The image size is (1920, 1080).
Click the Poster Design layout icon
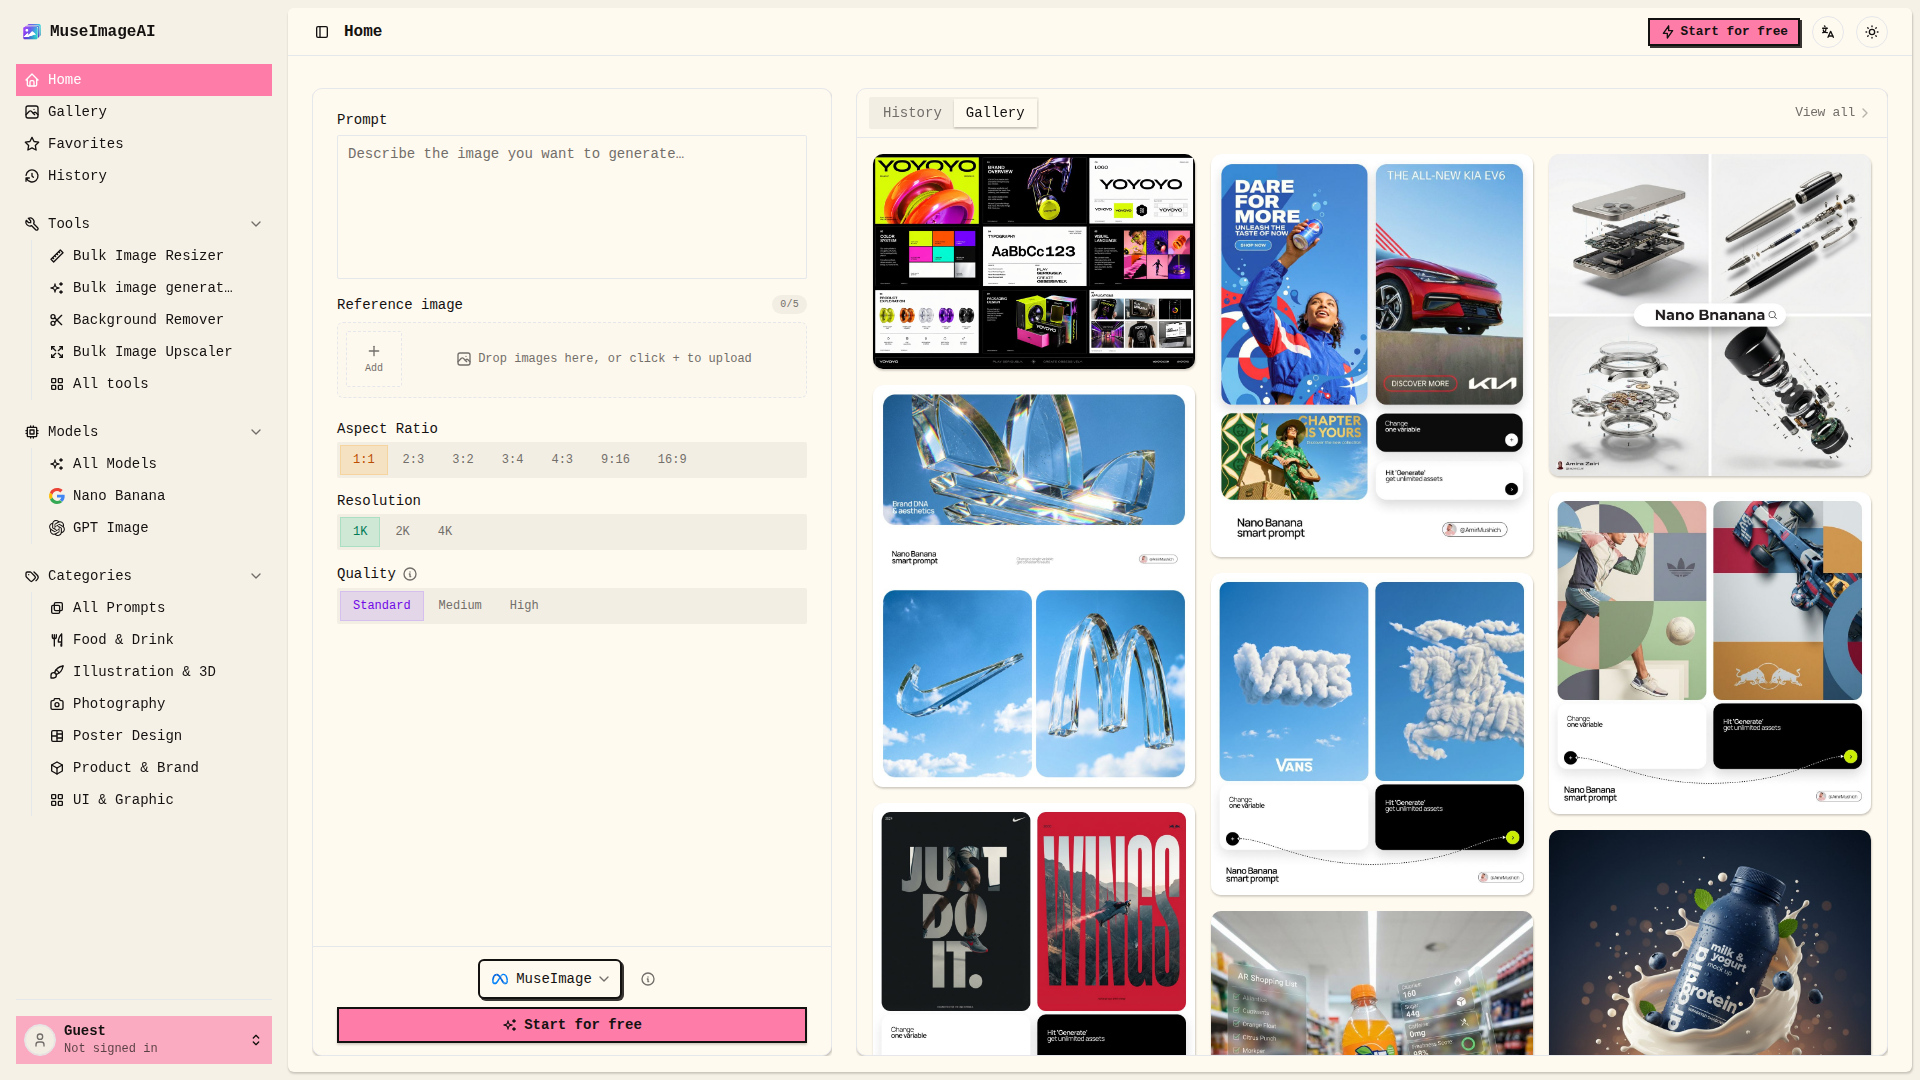(57, 736)
